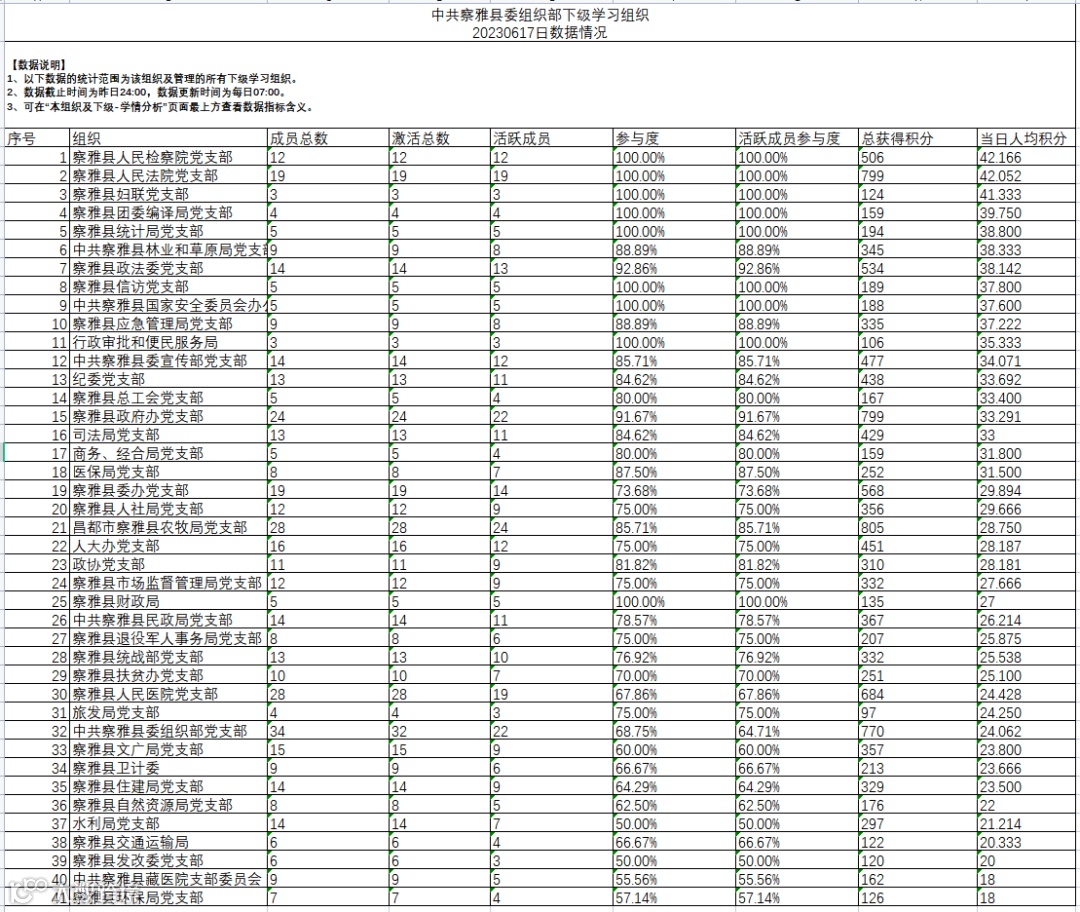Select the cell 察雅县扶贫办党支部
This screenshot has width=1080, height=912.
pyautogui.click(x=169, y=676)
